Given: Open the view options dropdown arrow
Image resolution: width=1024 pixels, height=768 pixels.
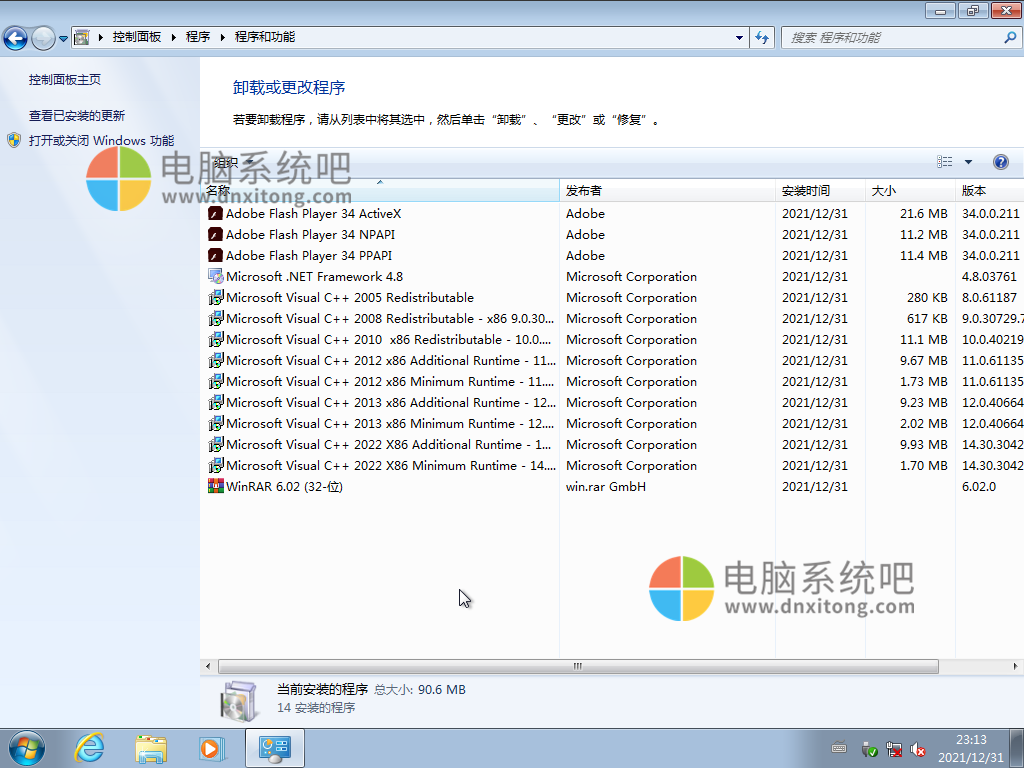Looking at the screenshot, I should 968,162.
